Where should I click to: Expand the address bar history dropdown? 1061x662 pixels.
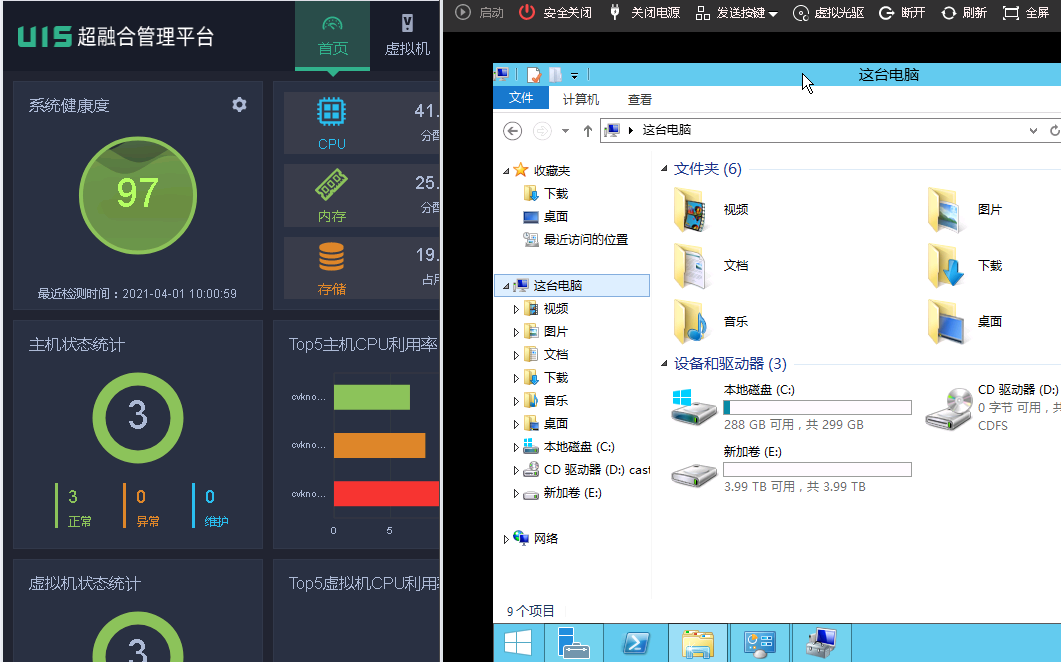pos(1033,131)
